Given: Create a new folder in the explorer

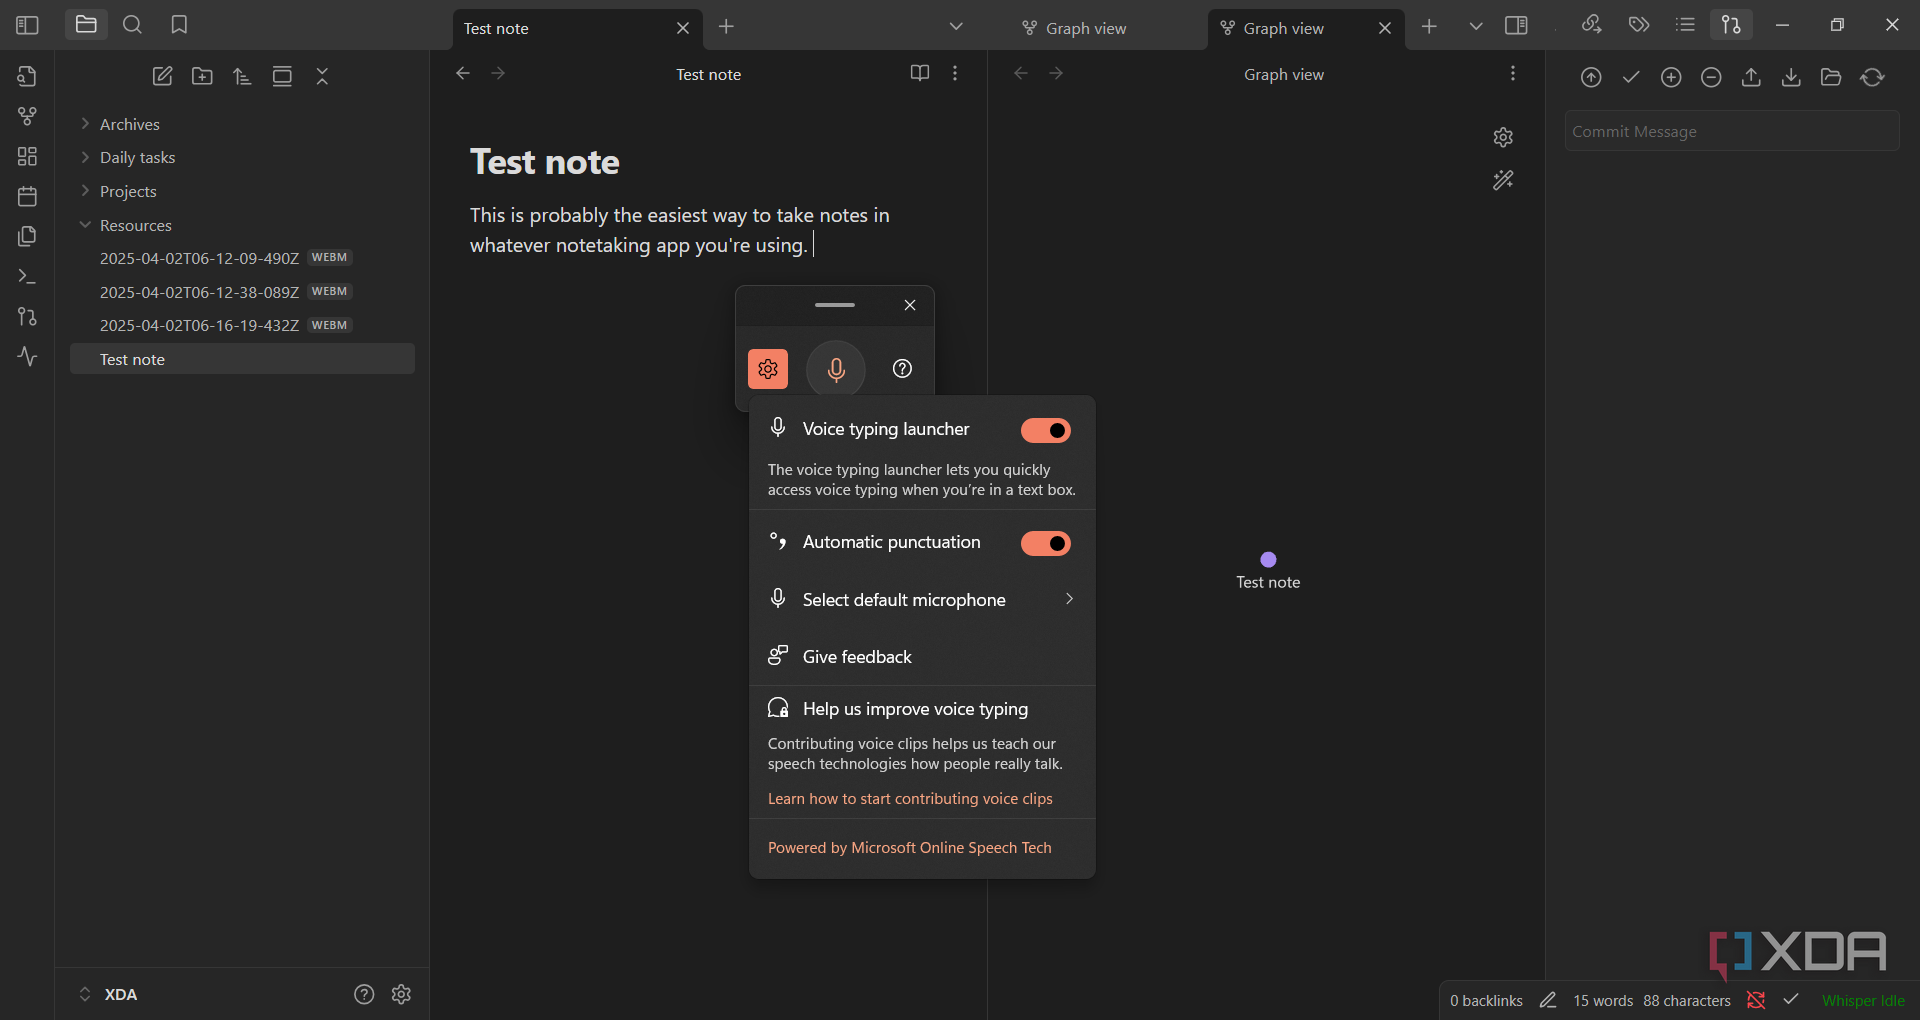Looking at the screenshot, I should pos(202,76).
